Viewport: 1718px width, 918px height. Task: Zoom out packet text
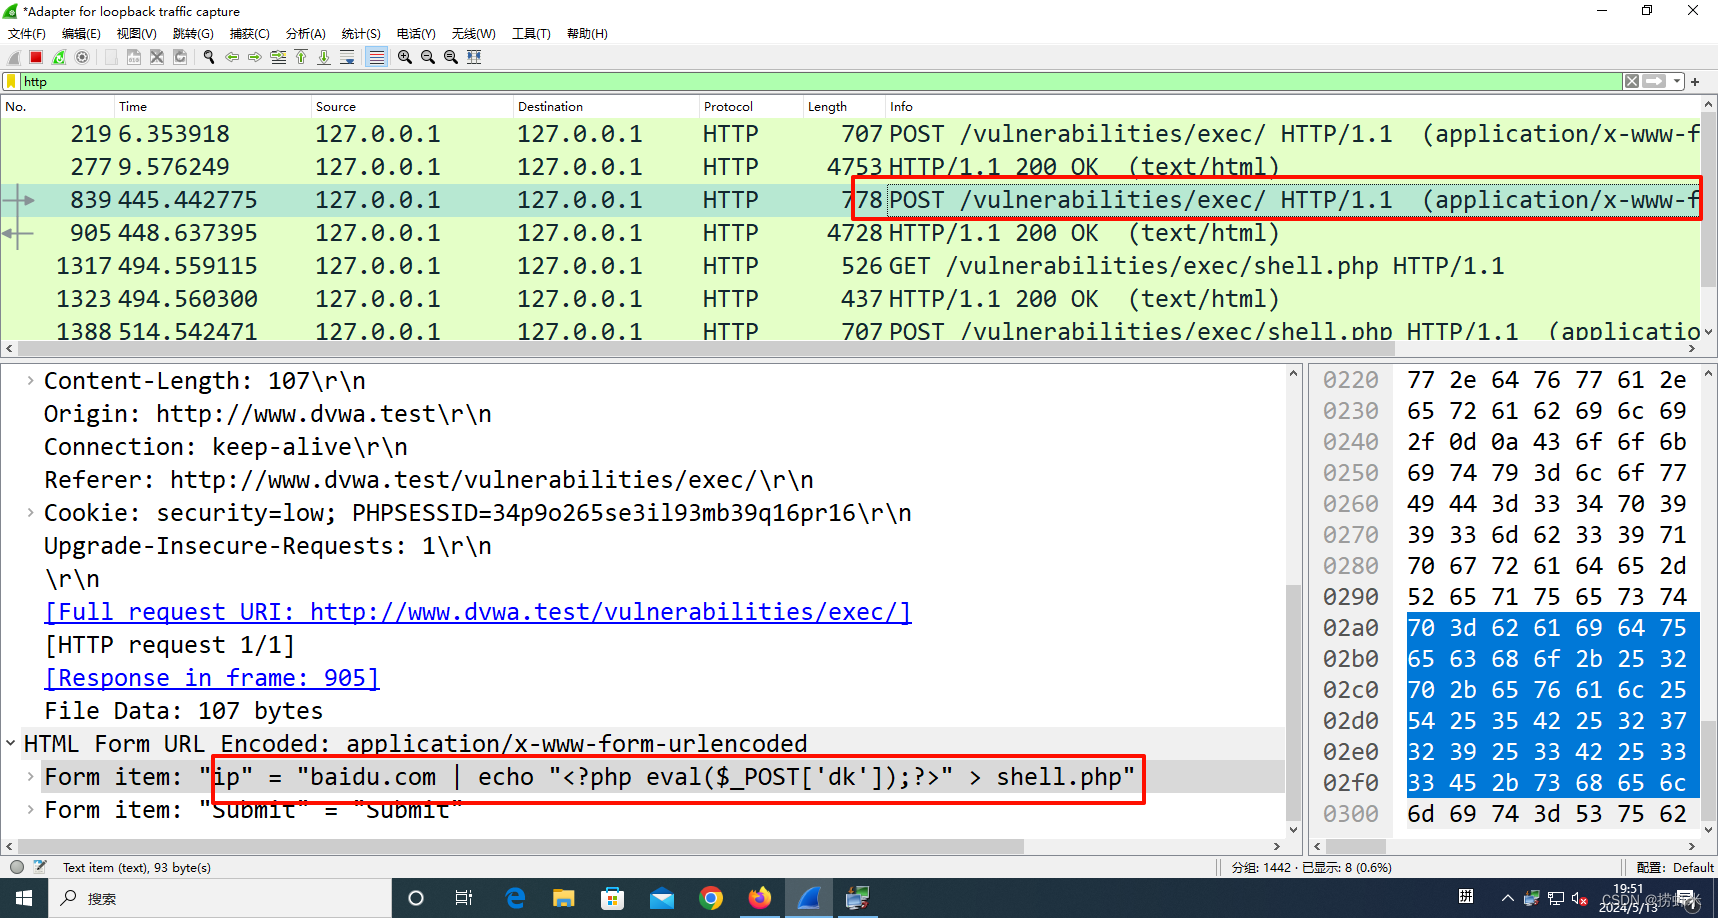click(x=428, y=57)
